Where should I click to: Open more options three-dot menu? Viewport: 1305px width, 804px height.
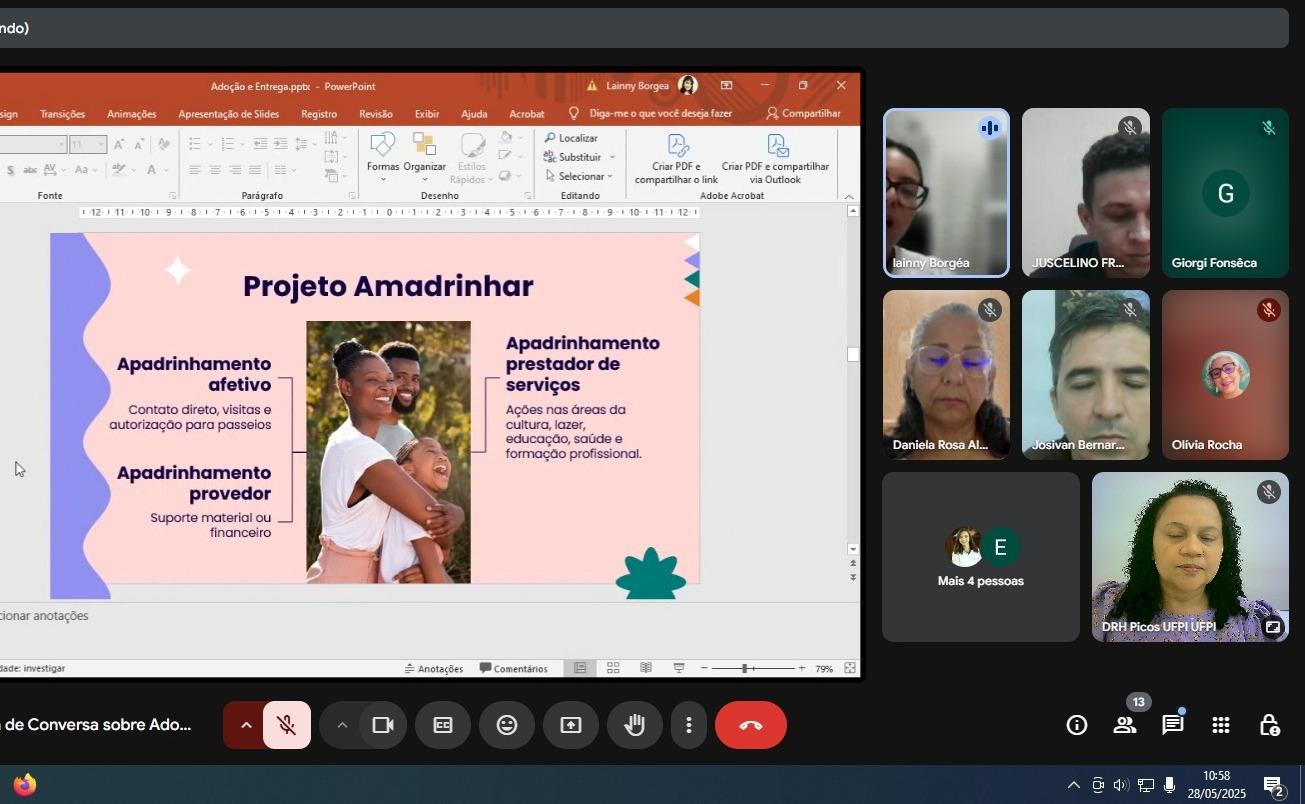[688, 725]
